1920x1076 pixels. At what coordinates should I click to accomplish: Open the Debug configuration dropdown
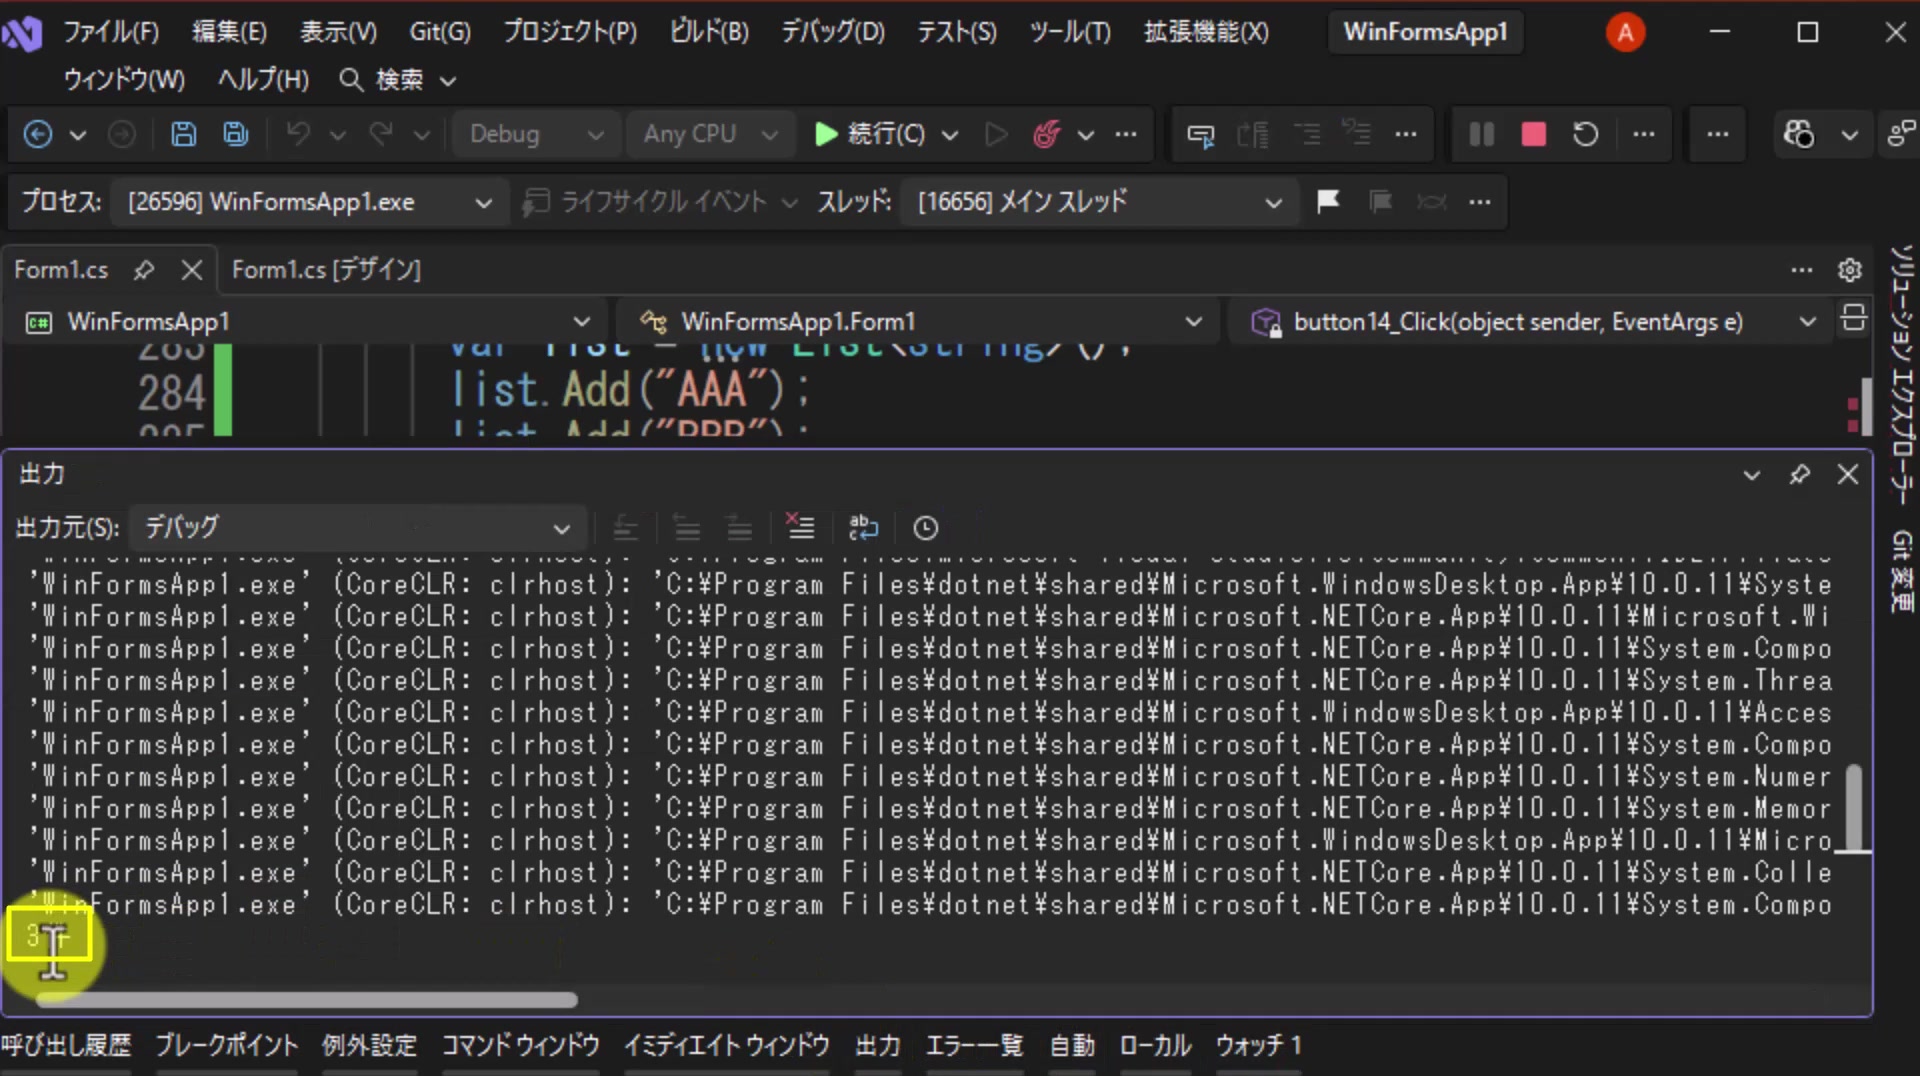[x=536, y=134]
